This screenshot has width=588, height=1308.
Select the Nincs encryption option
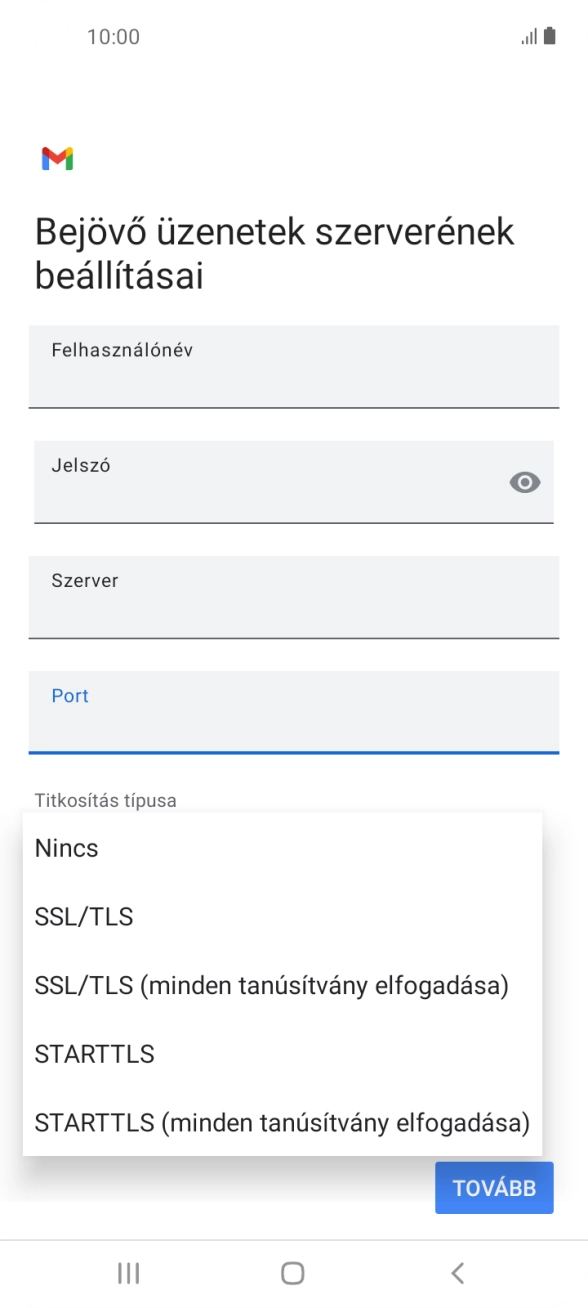point(65,848)
